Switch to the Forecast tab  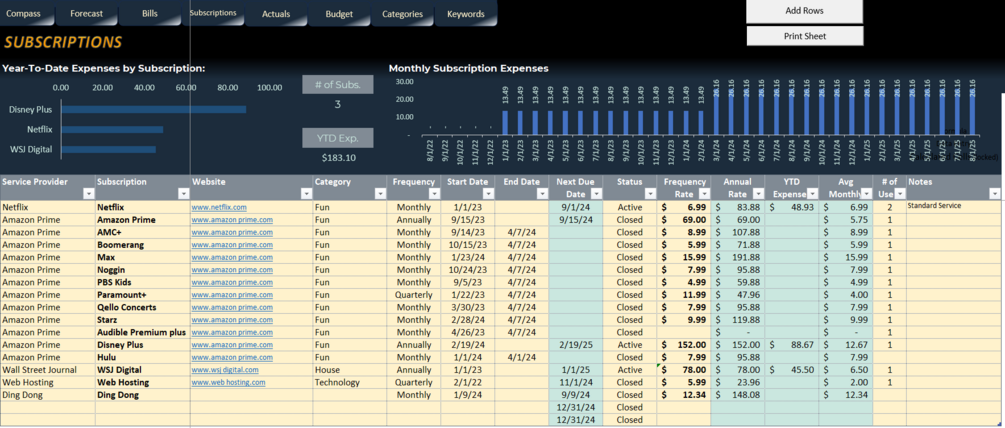pyautogui.click(x=86, y=13)
